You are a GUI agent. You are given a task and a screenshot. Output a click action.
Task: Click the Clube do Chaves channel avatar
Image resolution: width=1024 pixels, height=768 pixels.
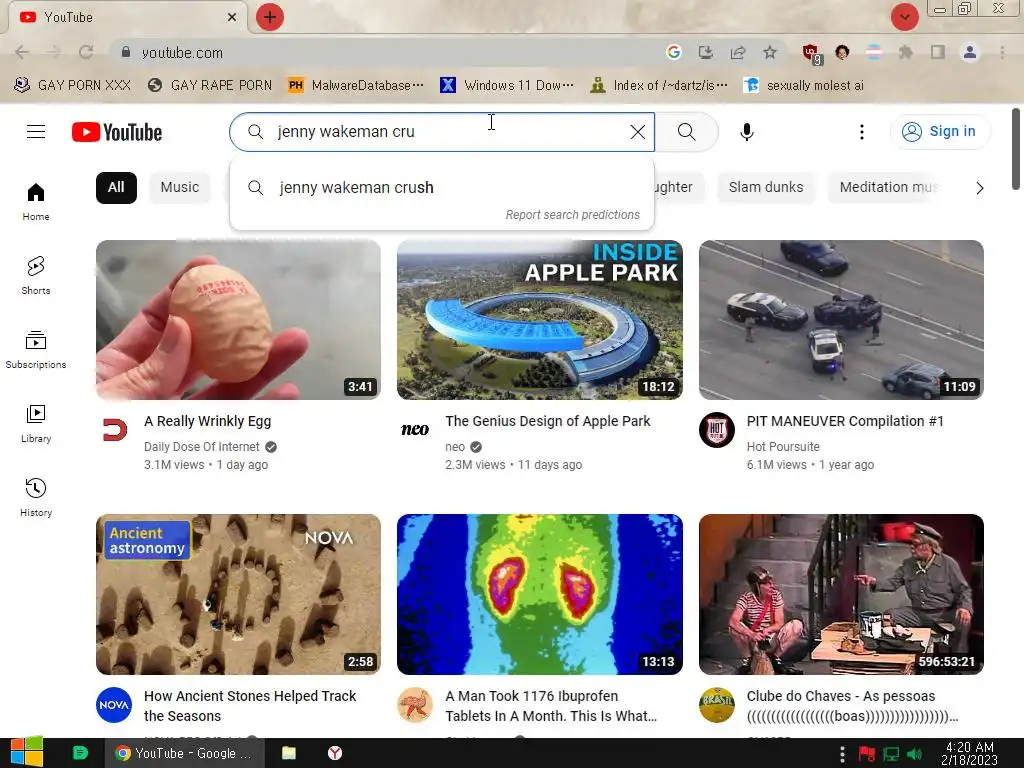click(716, 705)
